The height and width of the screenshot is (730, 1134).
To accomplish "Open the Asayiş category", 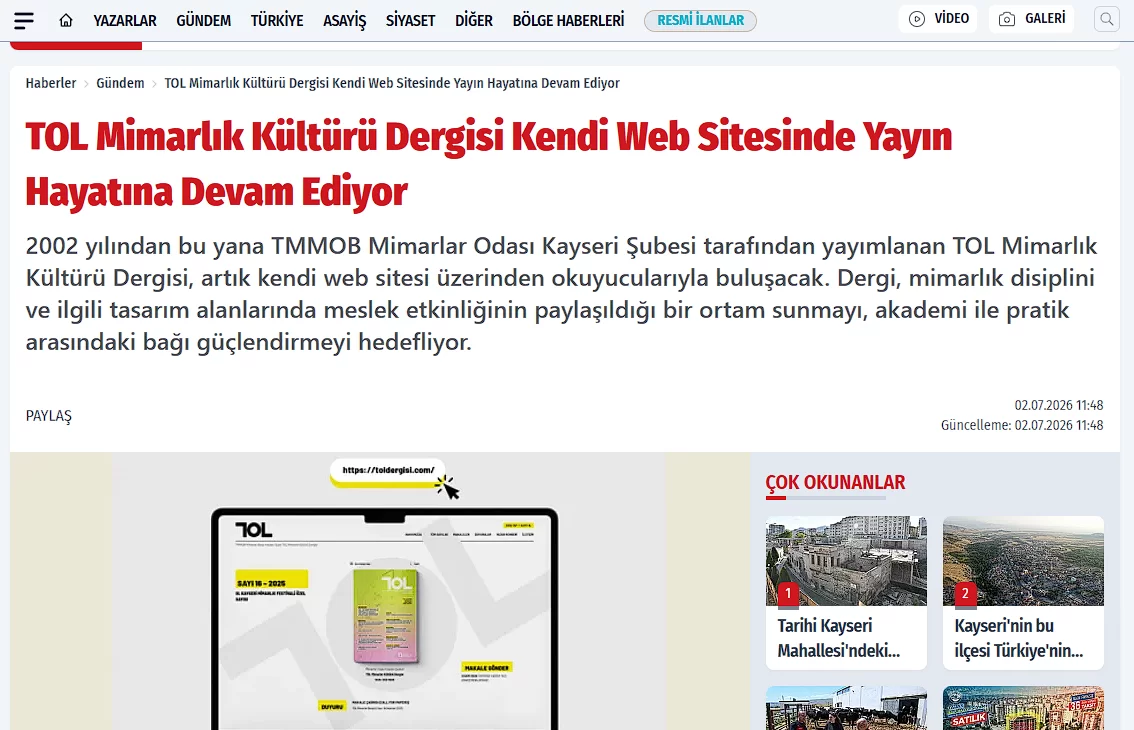I will (x=344, y=20).
